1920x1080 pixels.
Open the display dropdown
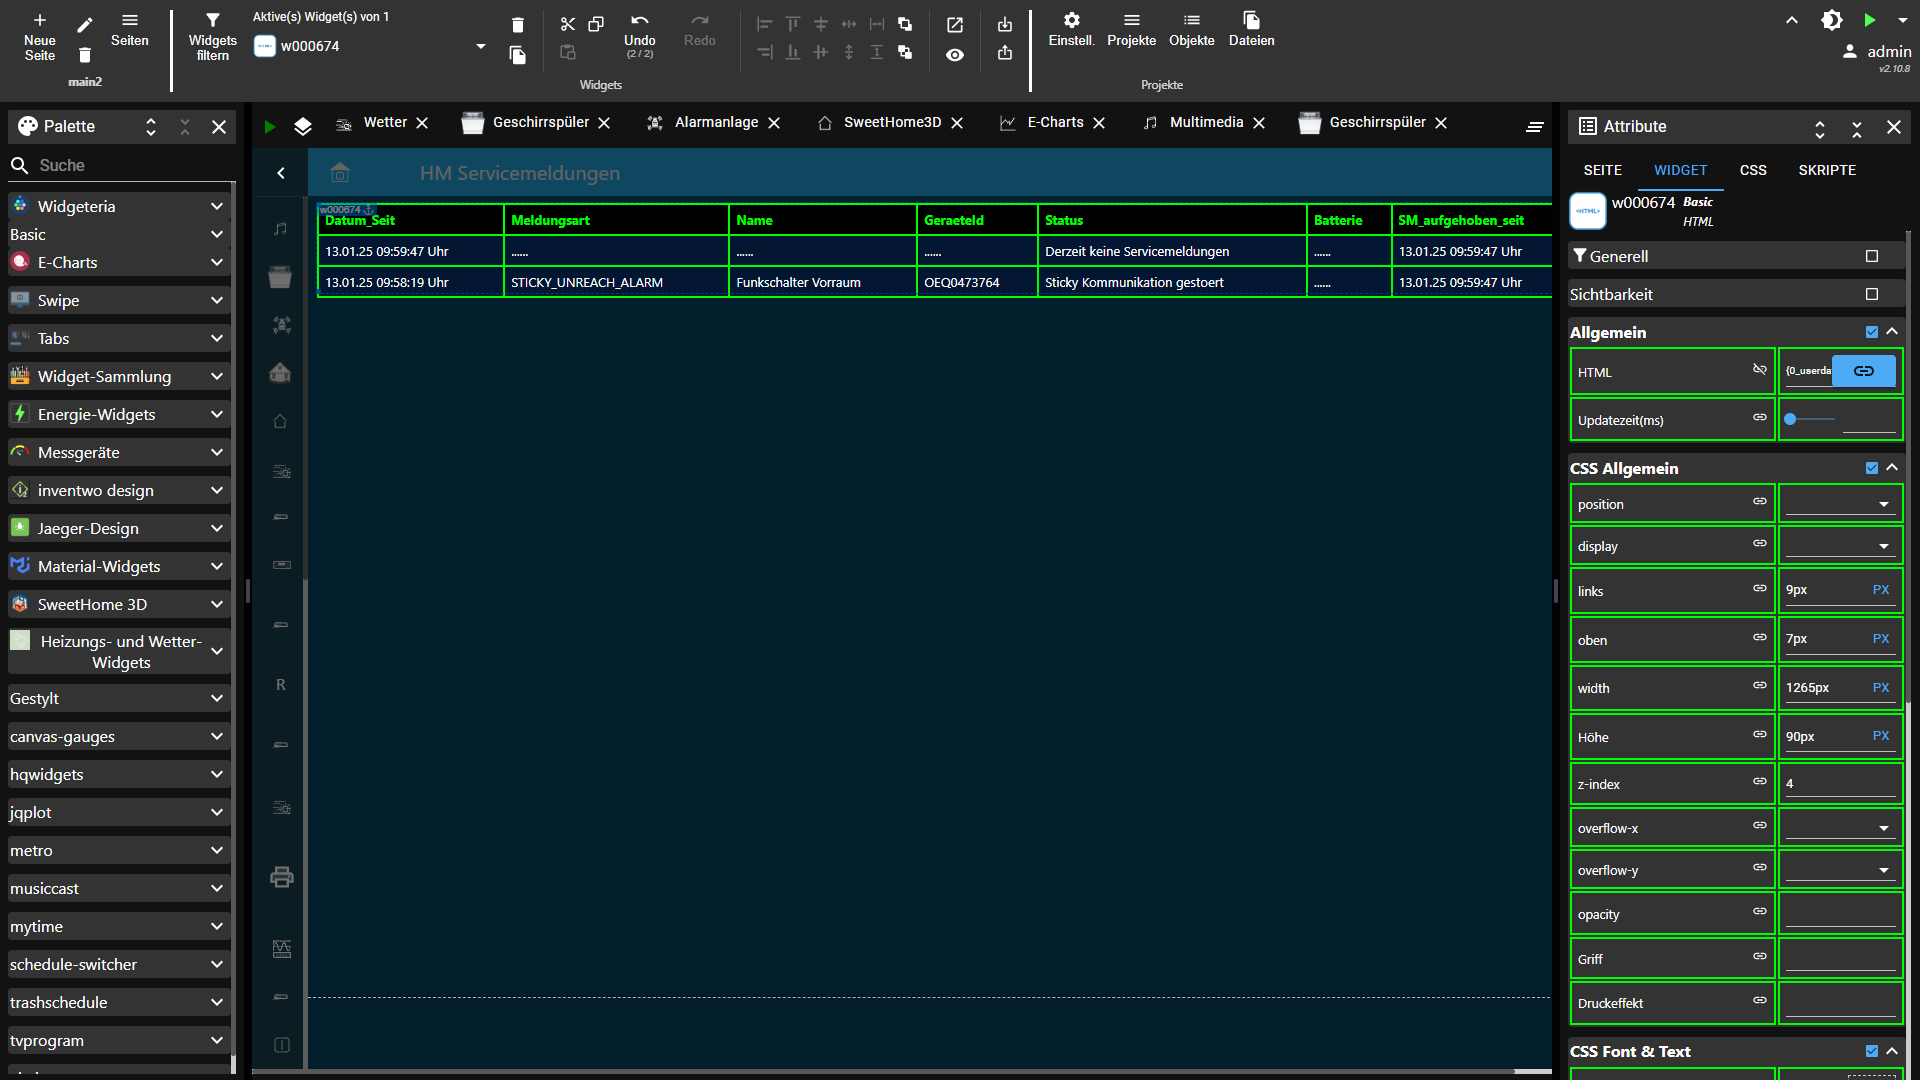pos(1840,546)
